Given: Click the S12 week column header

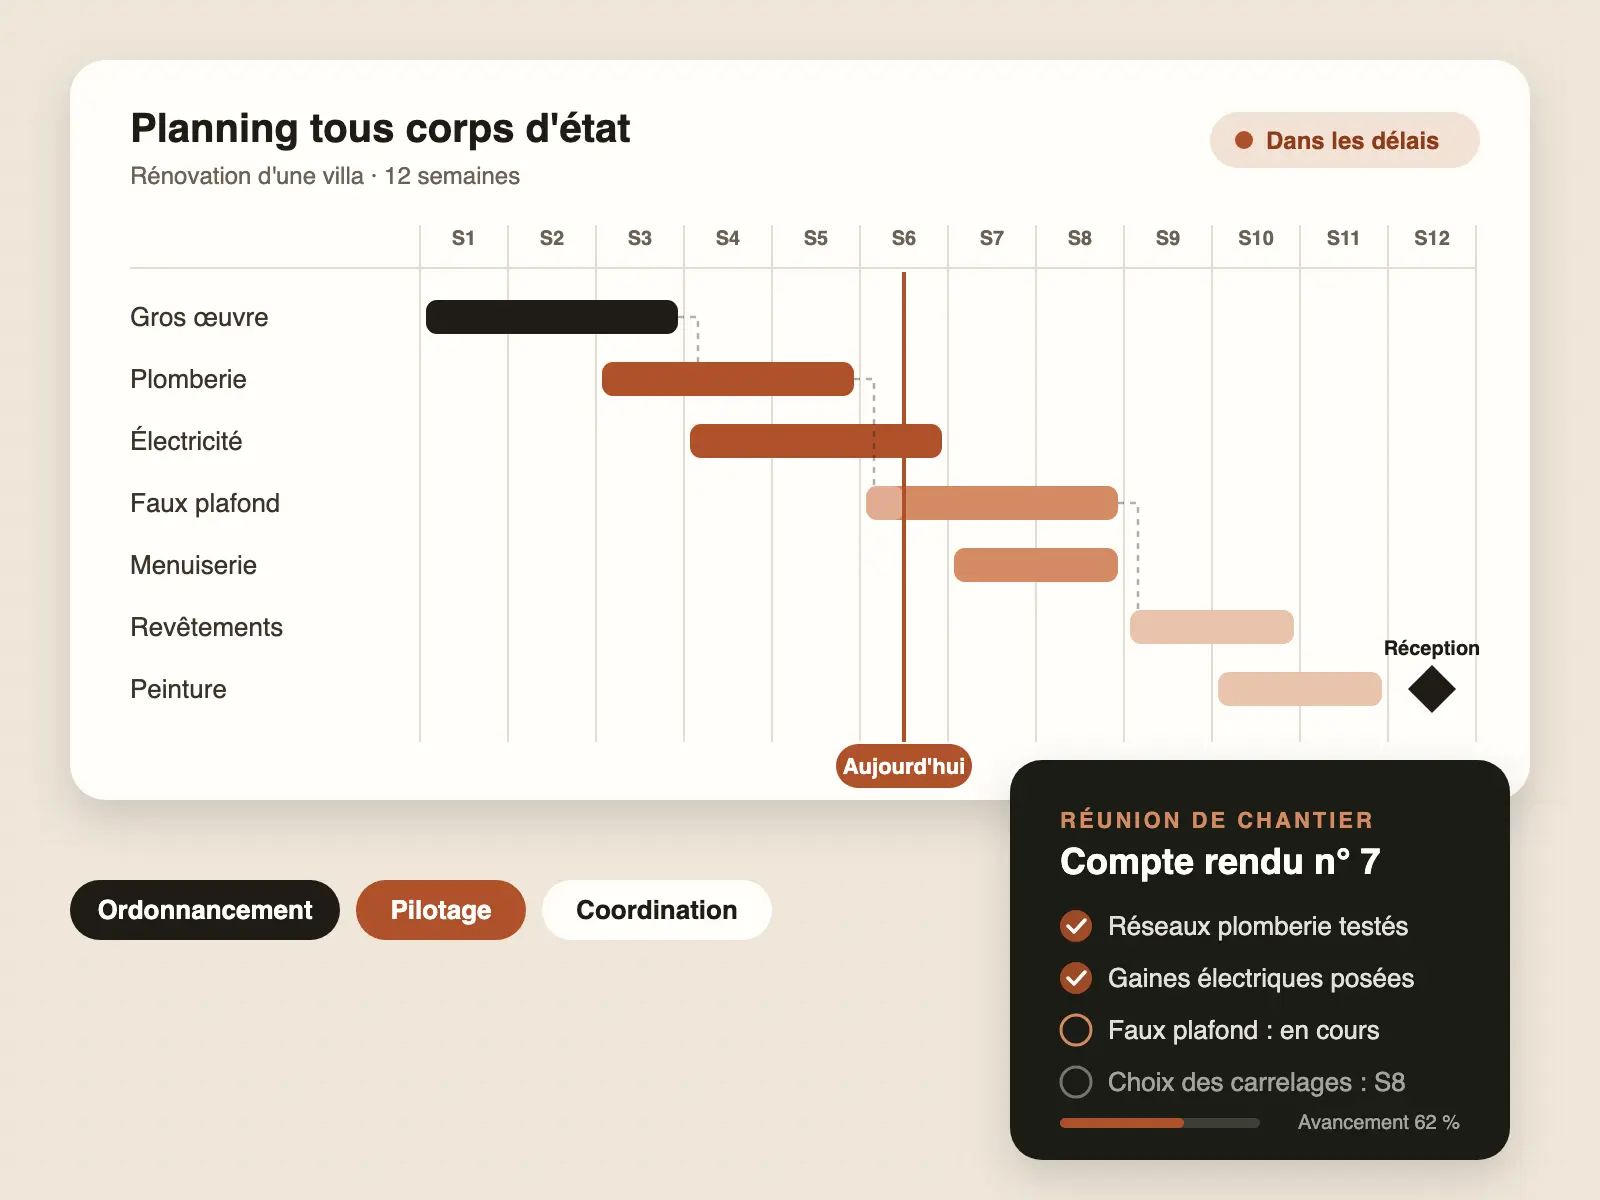Looking at the screenshot, I should click(1432, 238).
